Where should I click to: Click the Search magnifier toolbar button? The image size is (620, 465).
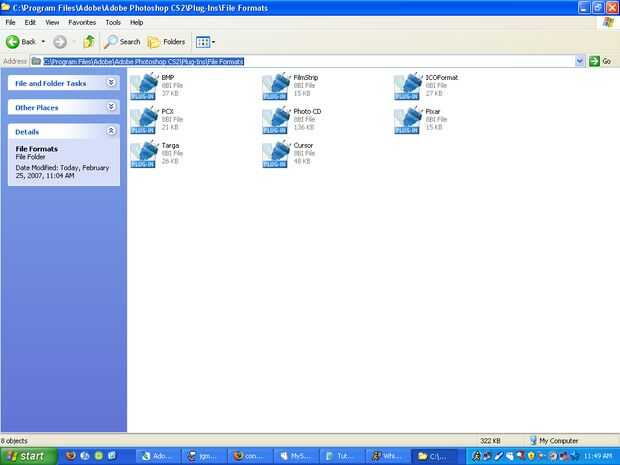click(x=122, y=42)
